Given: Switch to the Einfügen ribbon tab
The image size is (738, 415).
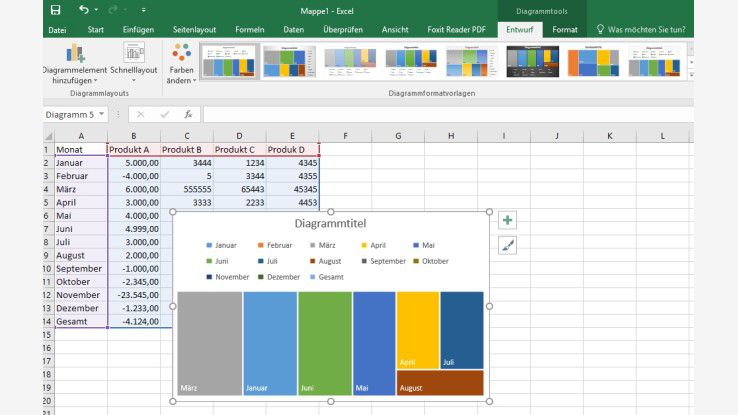Looking at the screenshot, I should tap(138, 30).
